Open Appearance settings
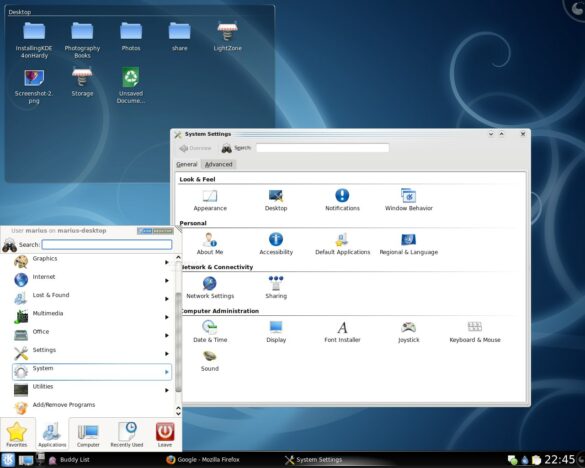This screenshot has height=468, width=585. point(210,200)
